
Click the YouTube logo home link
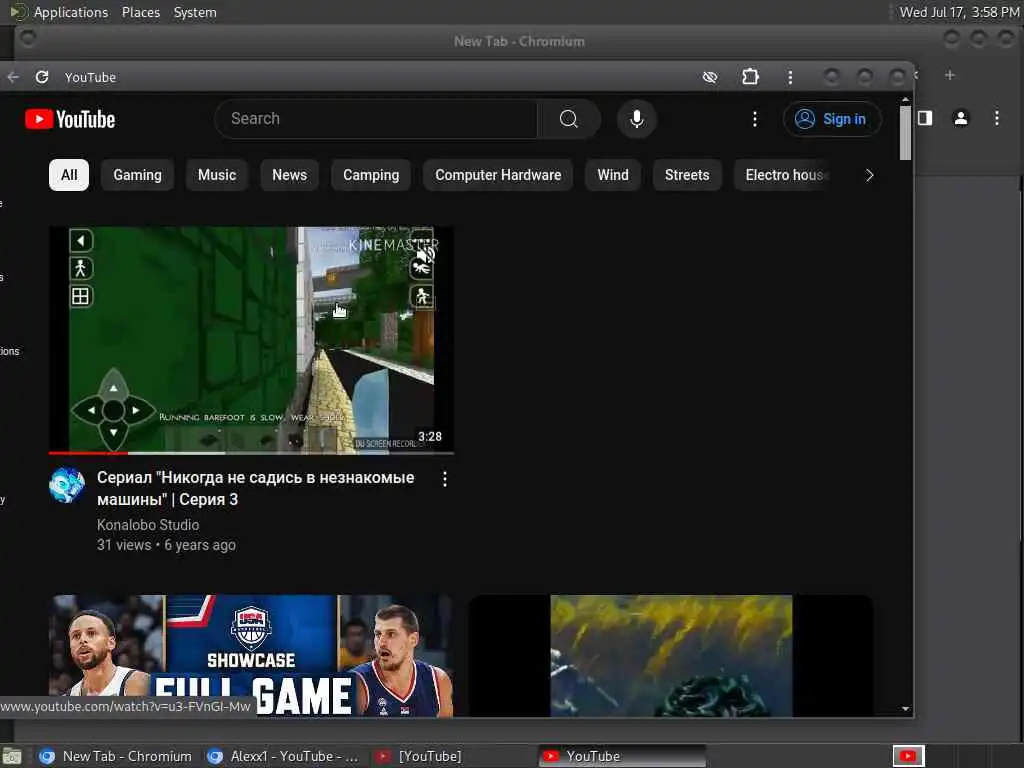coord(70,120)
